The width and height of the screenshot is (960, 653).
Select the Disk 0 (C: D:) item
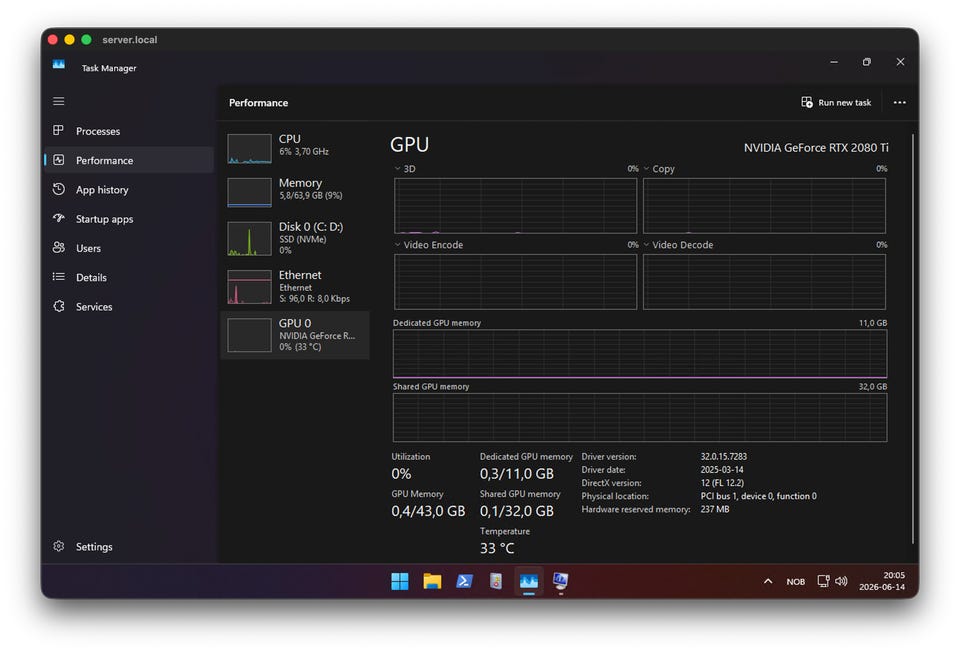point(295,237)
